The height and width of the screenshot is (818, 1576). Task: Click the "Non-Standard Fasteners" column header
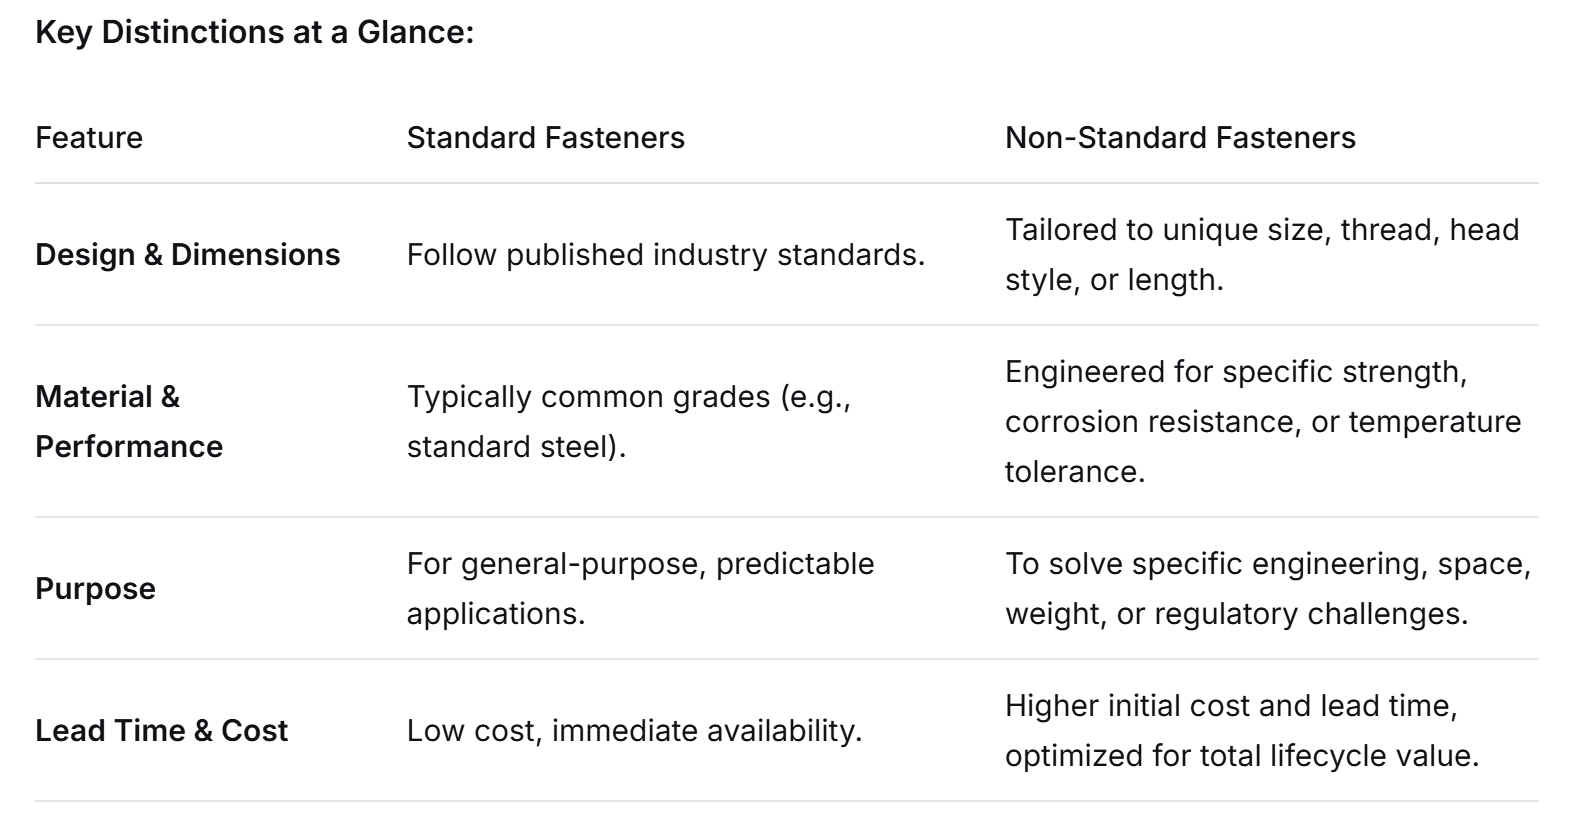point(1180,138)
